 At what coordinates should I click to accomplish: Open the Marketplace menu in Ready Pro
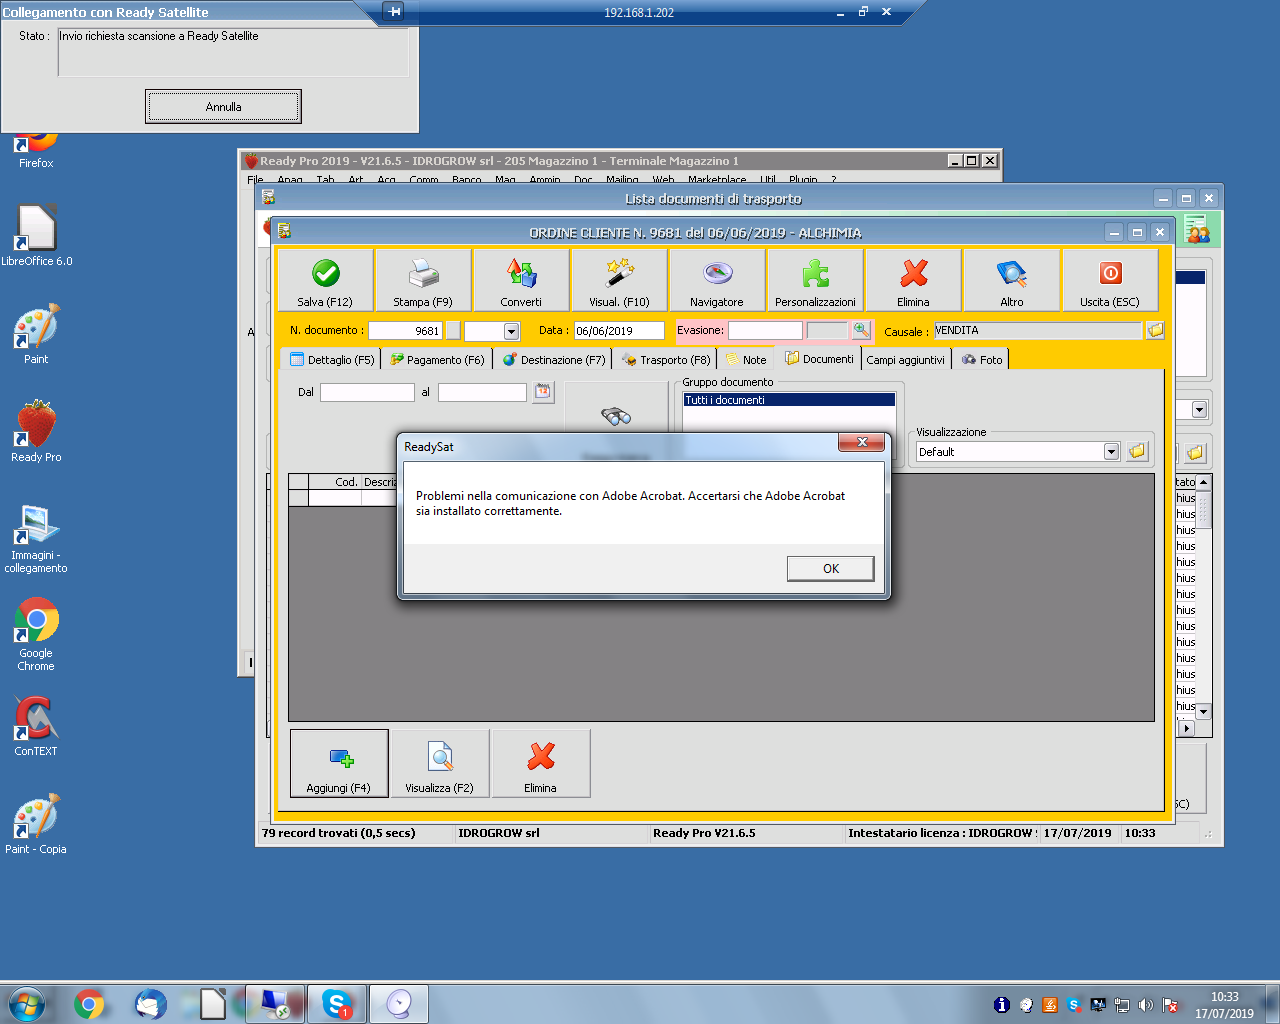pos(717,180)
